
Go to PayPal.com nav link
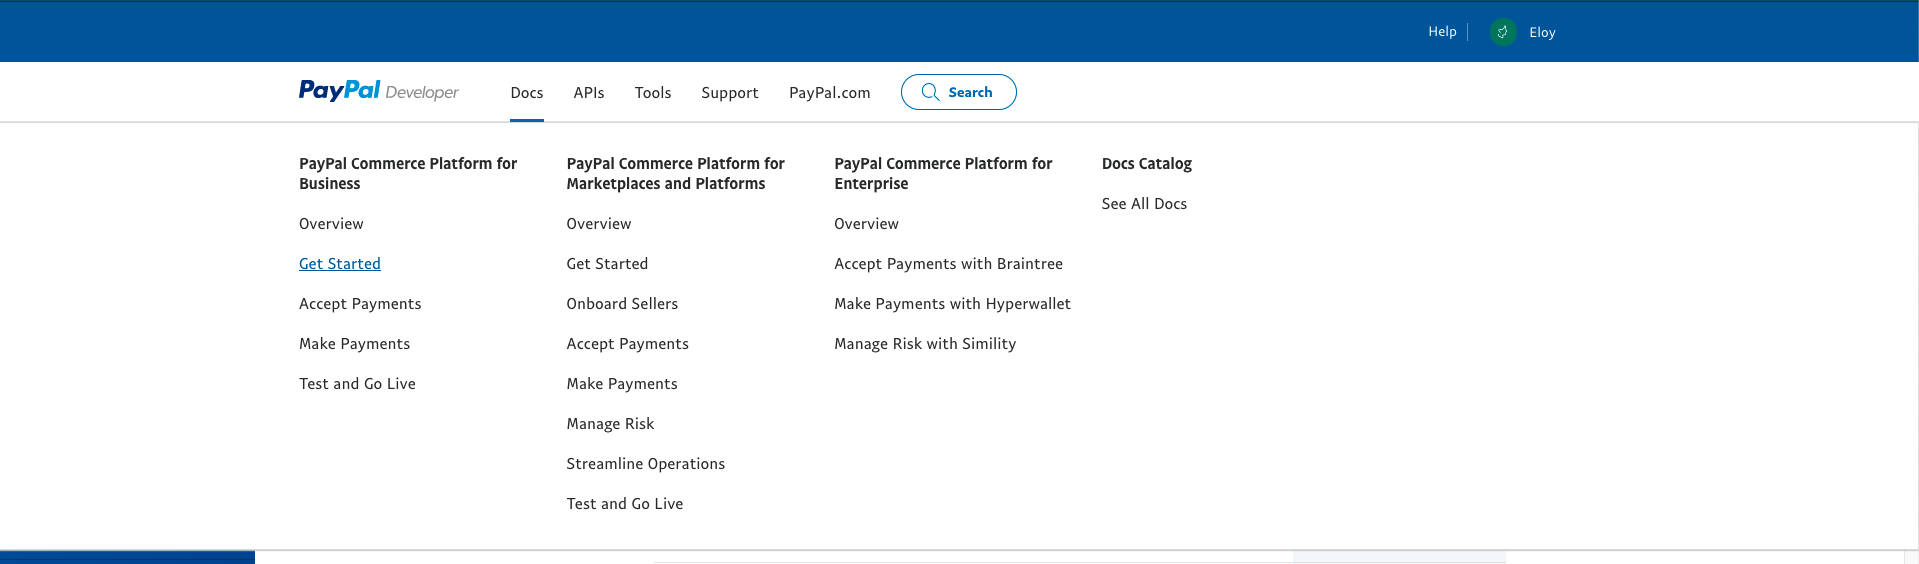[829, 93]
